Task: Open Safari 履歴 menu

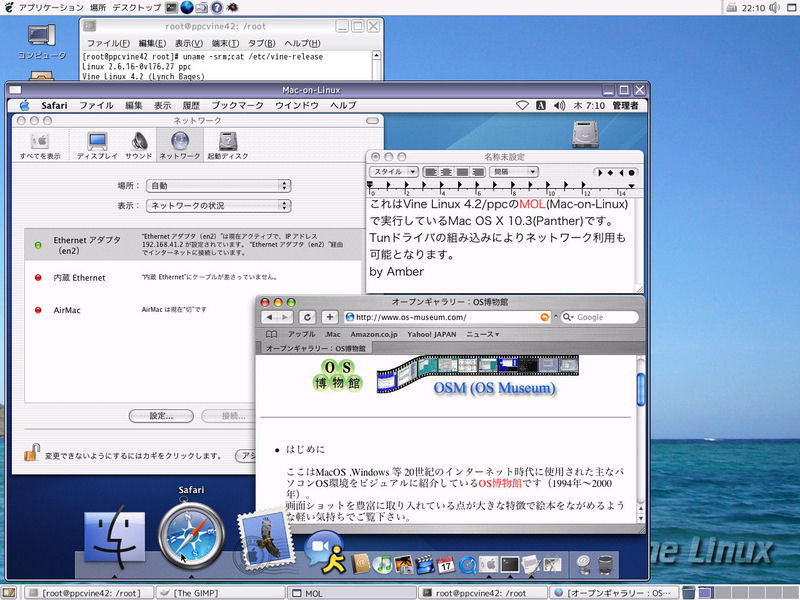Action: 191,106
